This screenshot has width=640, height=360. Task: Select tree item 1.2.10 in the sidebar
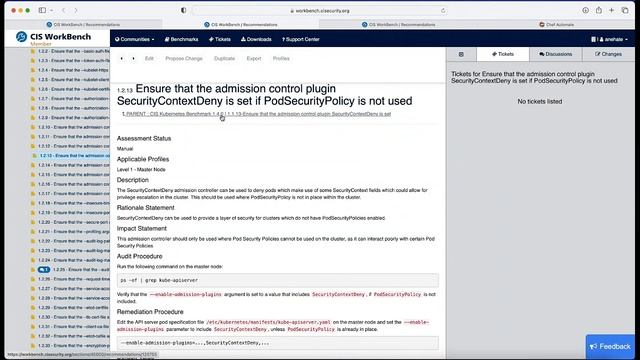point(74,127)
